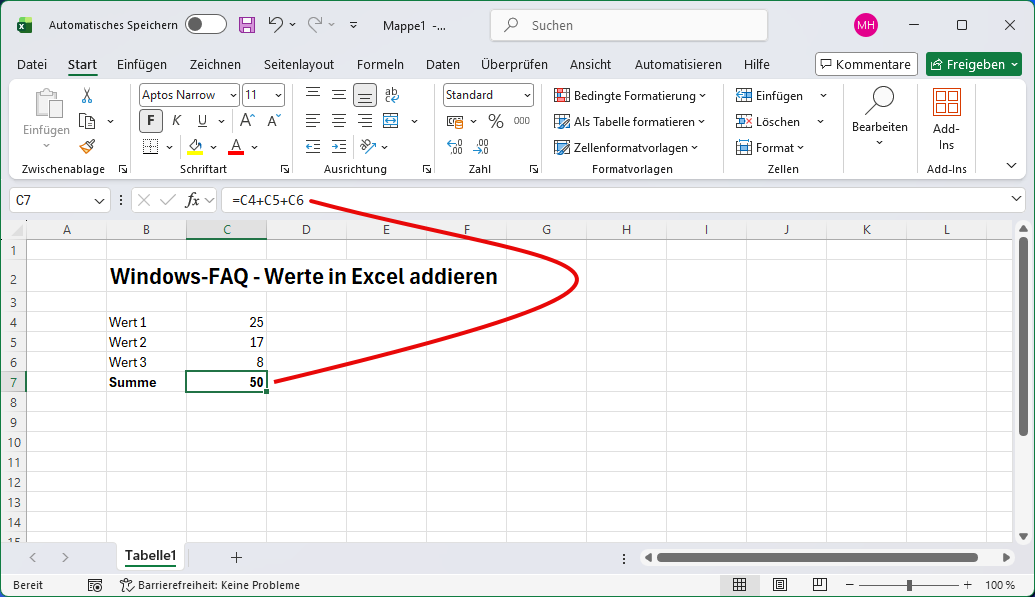
Task: Switch to the Einfügen tab
Action: pos(142,64)
